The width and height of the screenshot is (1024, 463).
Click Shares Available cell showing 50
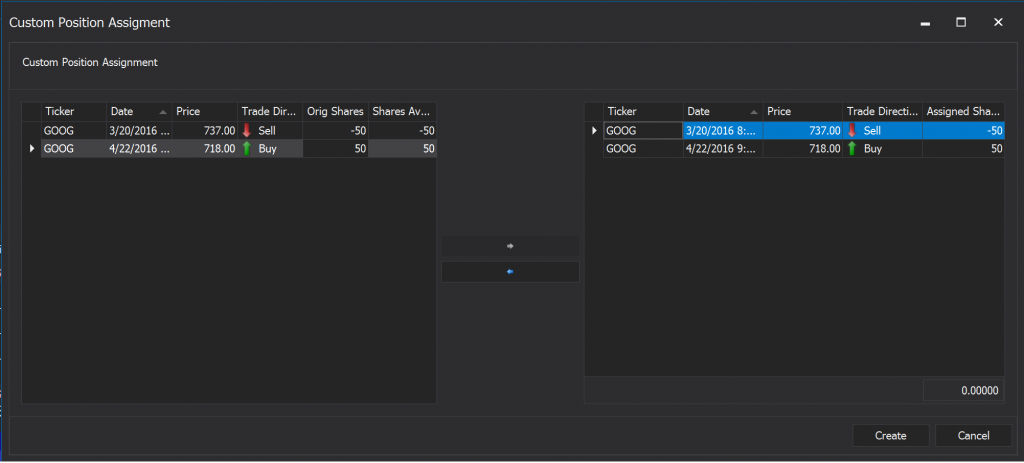pos(402,149)
